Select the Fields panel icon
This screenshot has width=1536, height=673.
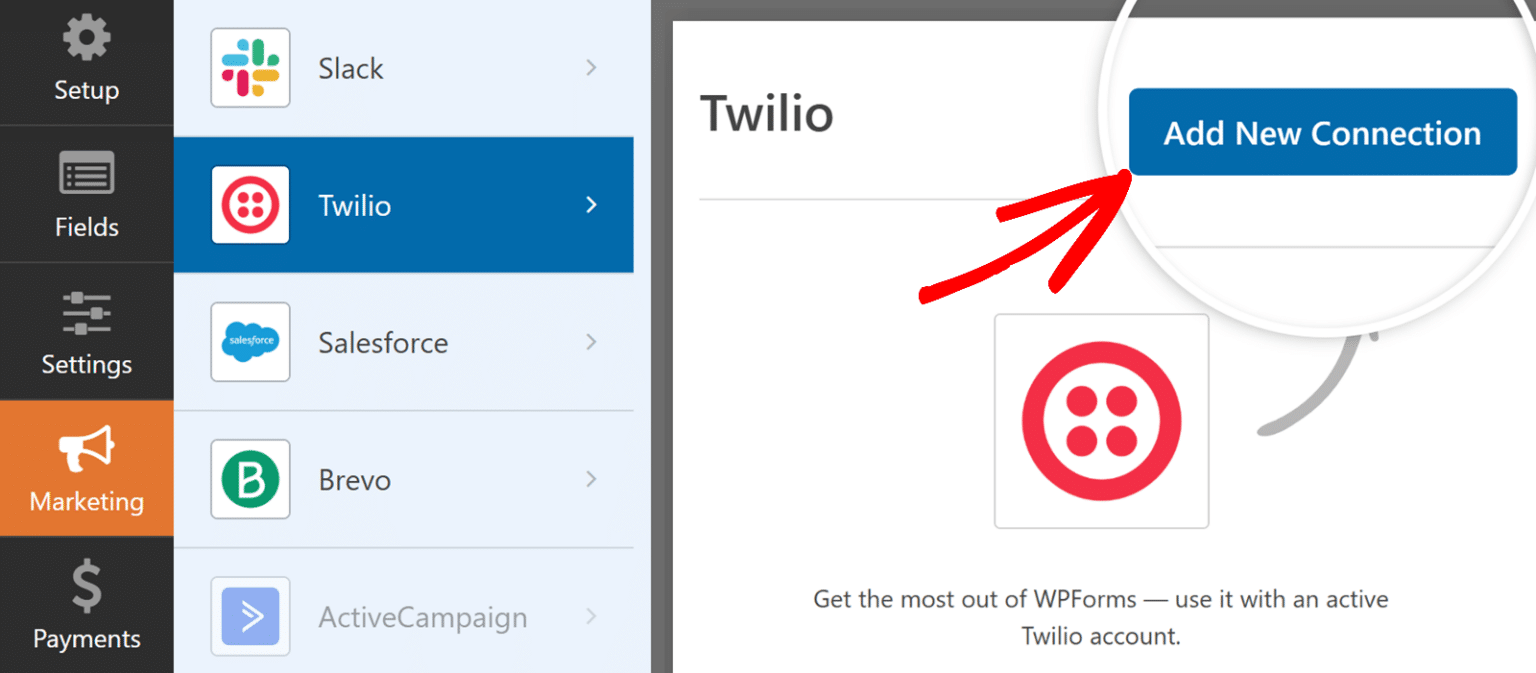(85, 174)
